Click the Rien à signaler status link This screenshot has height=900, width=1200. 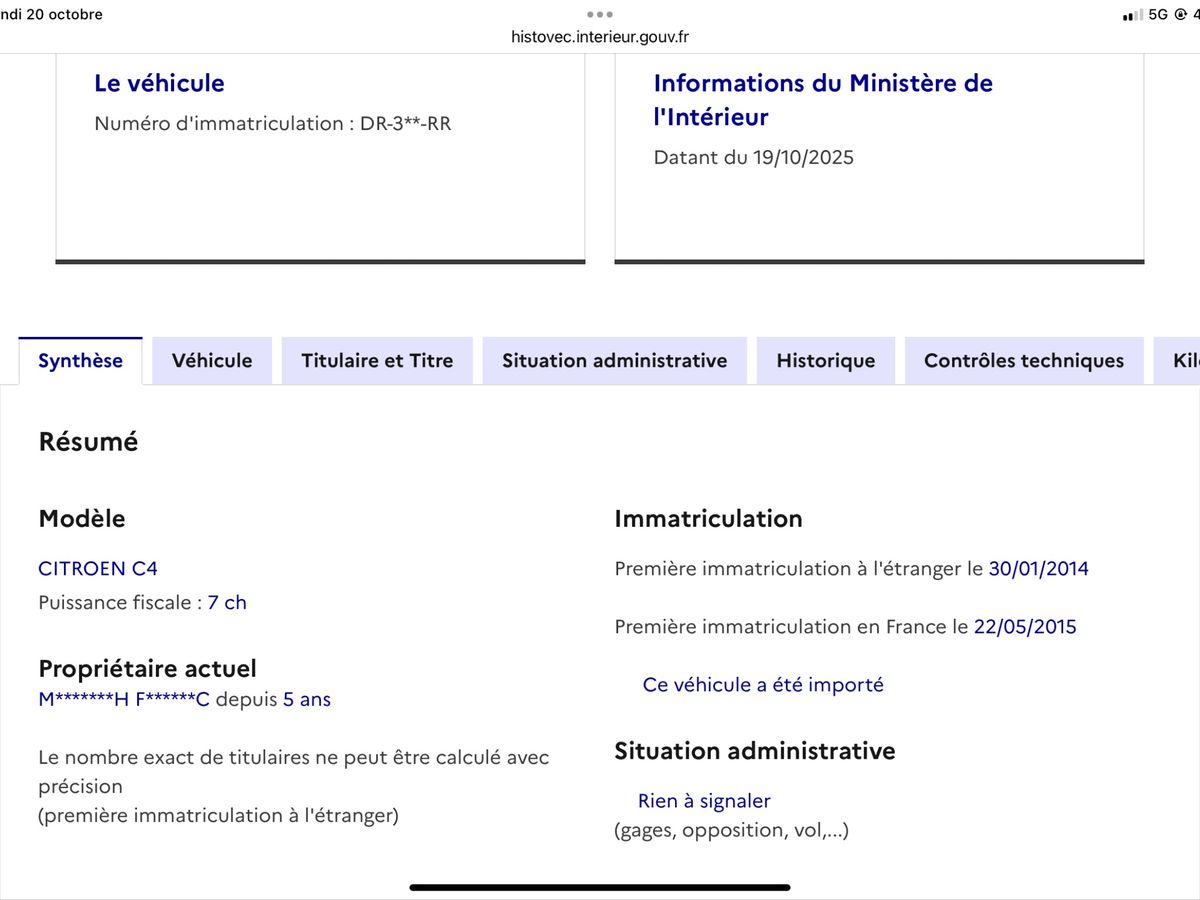pyautogui.click(x=704, y=800)
